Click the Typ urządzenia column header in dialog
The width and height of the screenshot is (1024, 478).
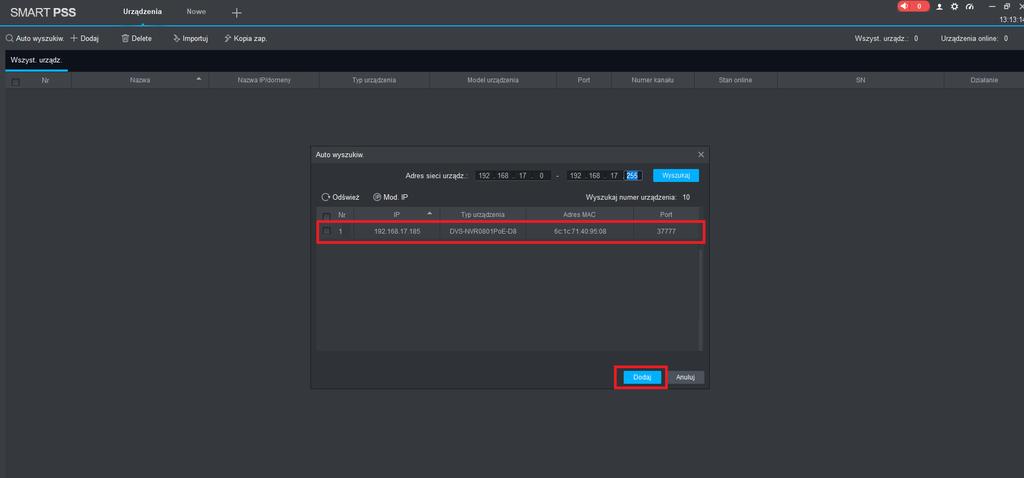tap(483, 214)
